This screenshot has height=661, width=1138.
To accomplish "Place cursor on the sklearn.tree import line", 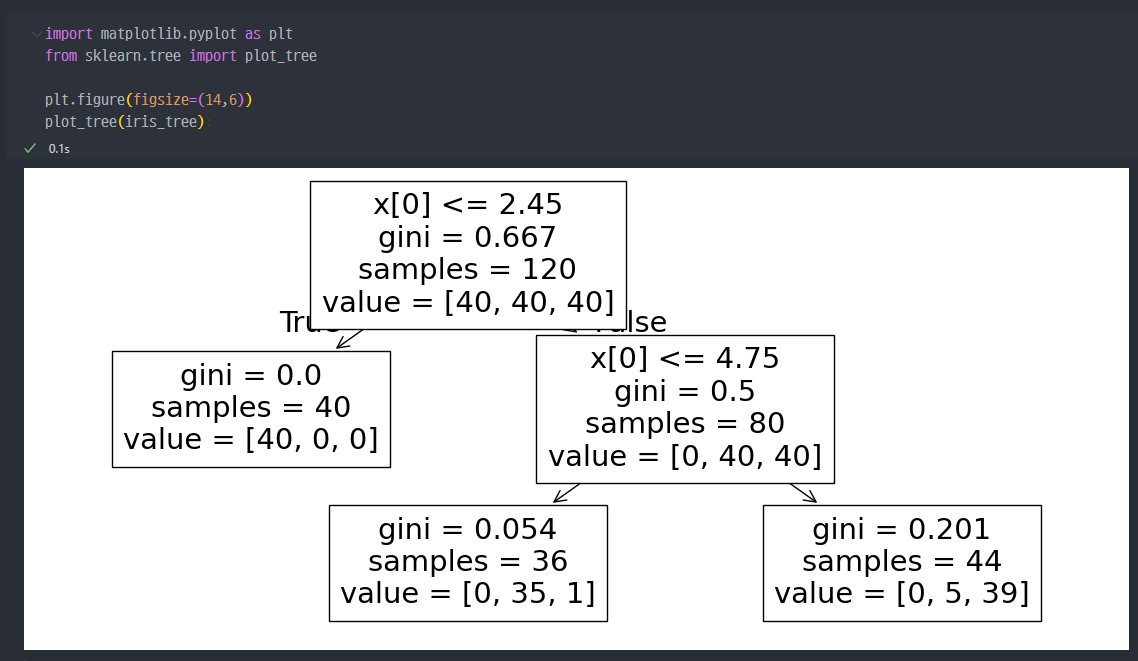I will pyautogui.click(x=181, y=56).
